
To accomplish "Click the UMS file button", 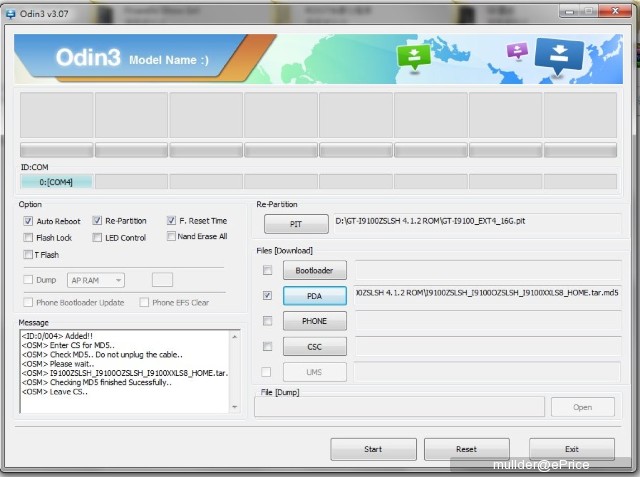I will coord(315,372).
